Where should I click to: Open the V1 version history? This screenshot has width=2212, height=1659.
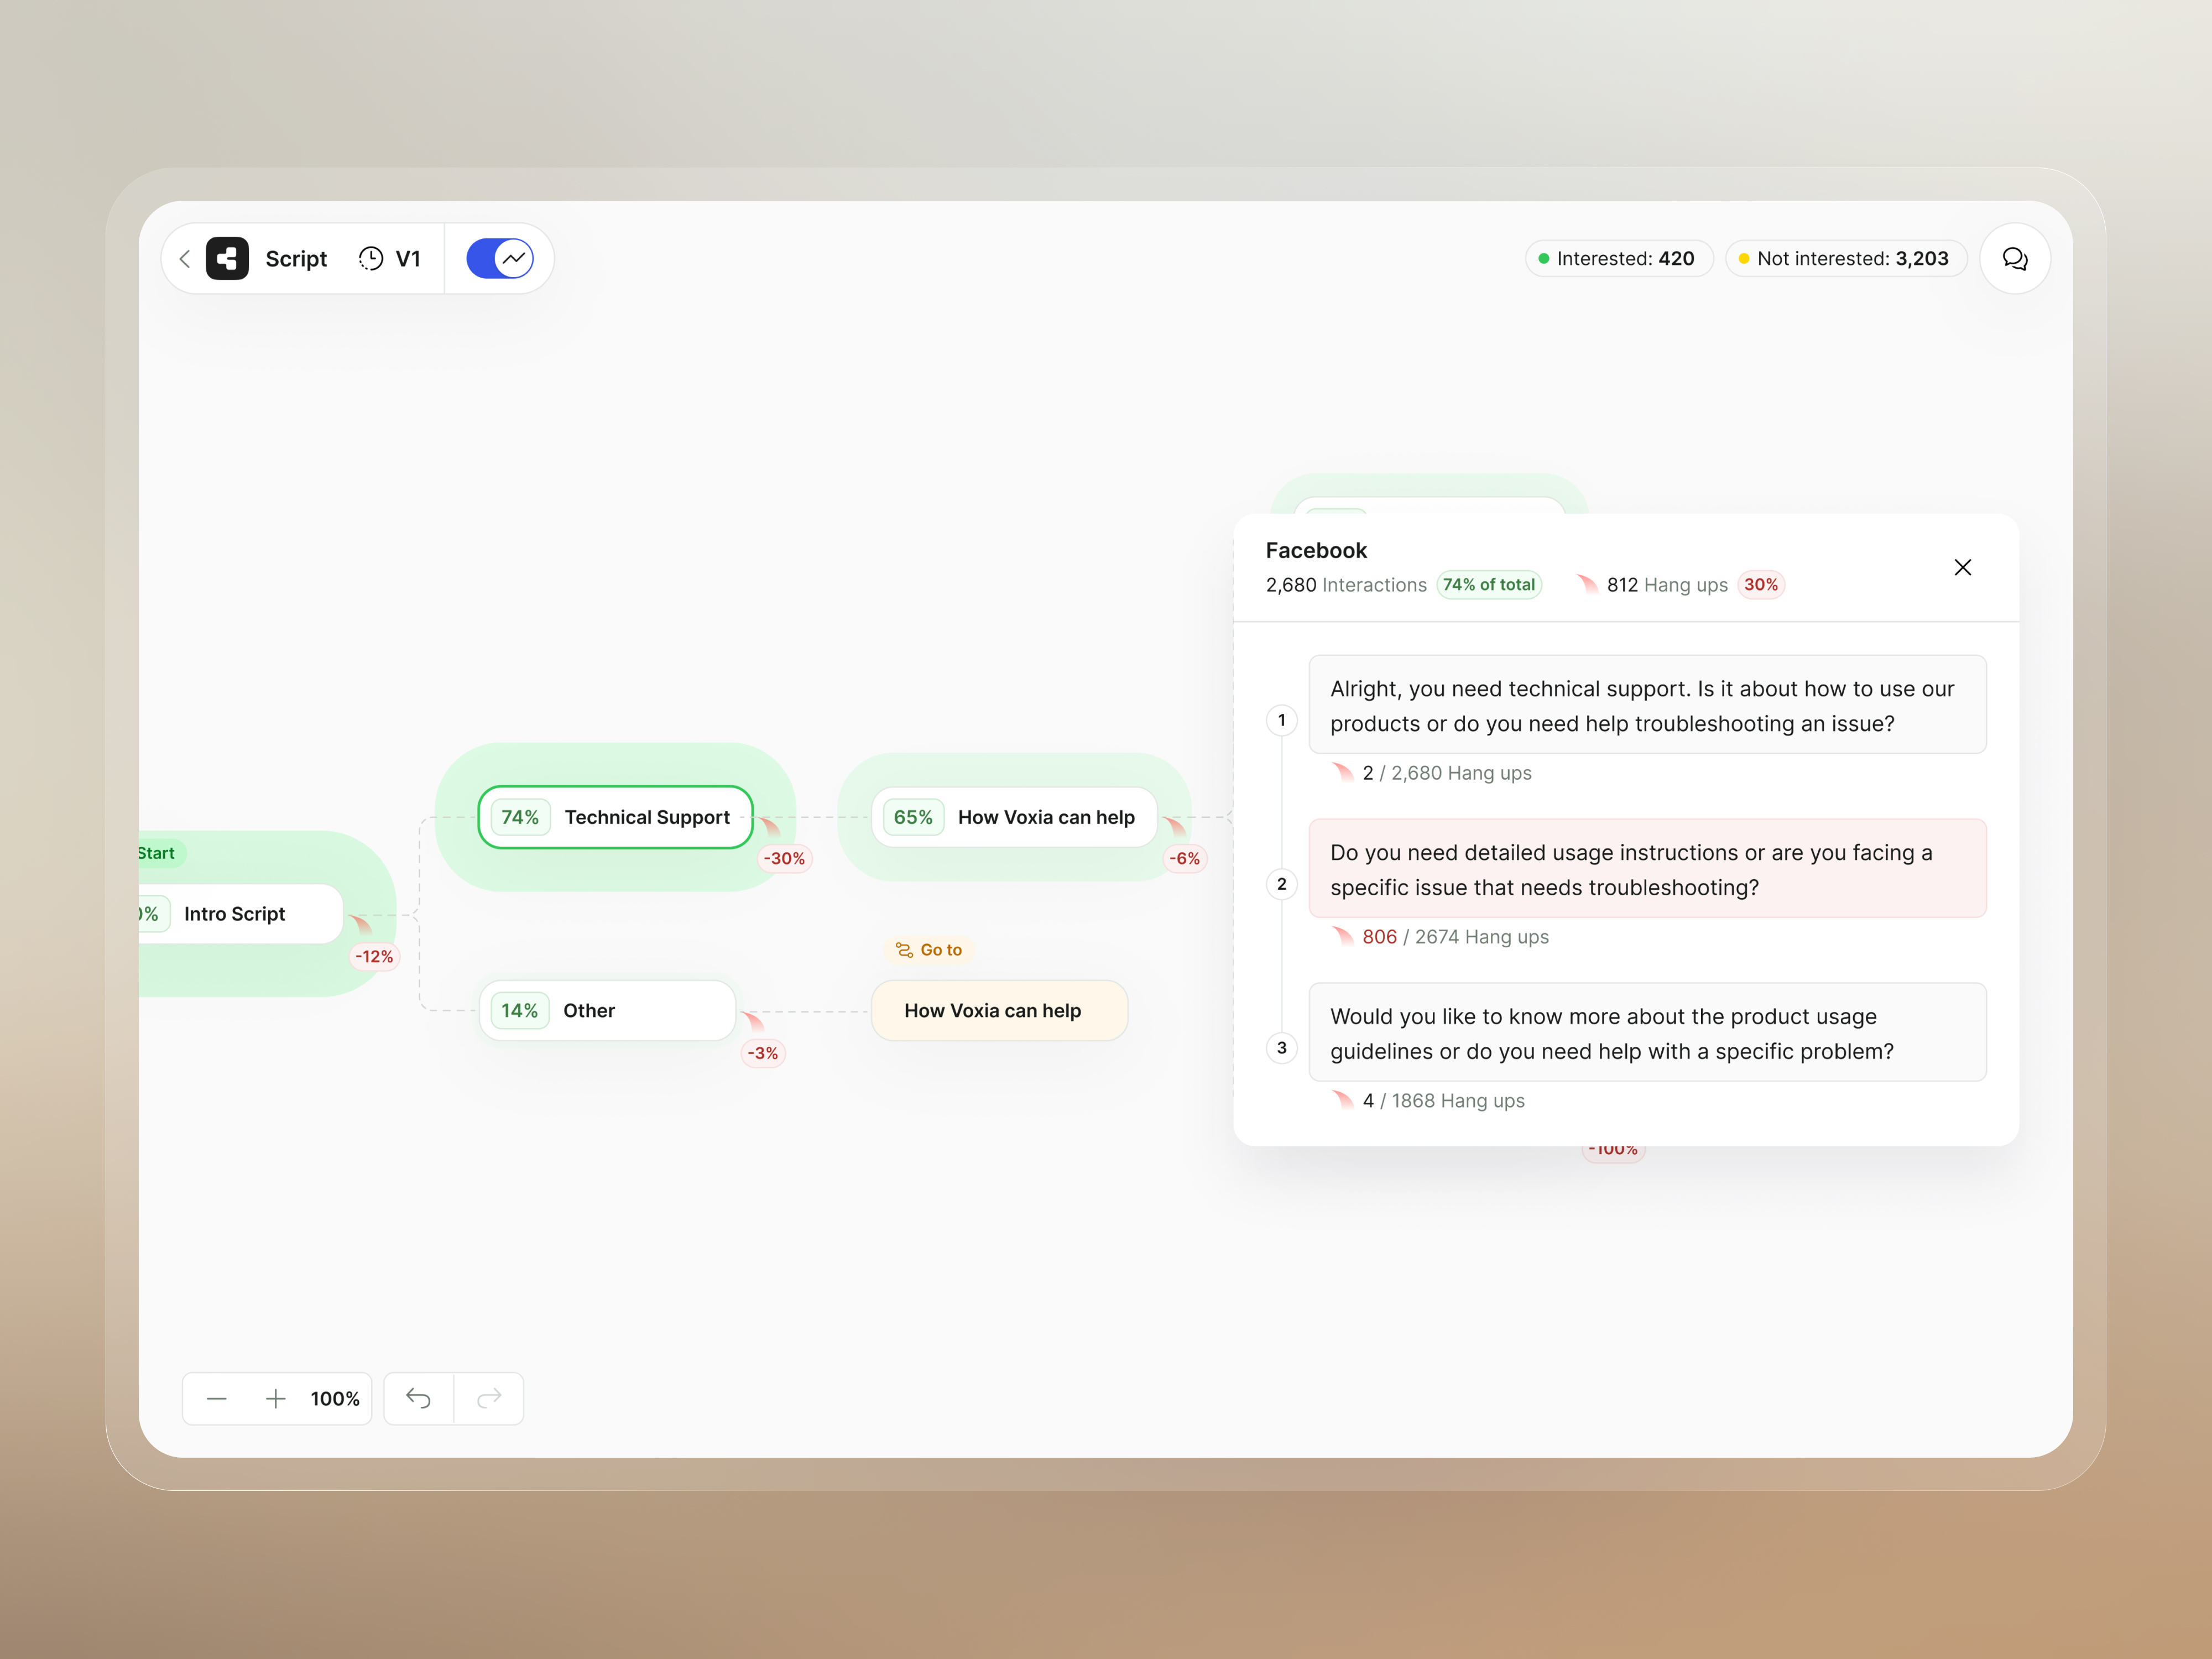[x=390, y=259]
